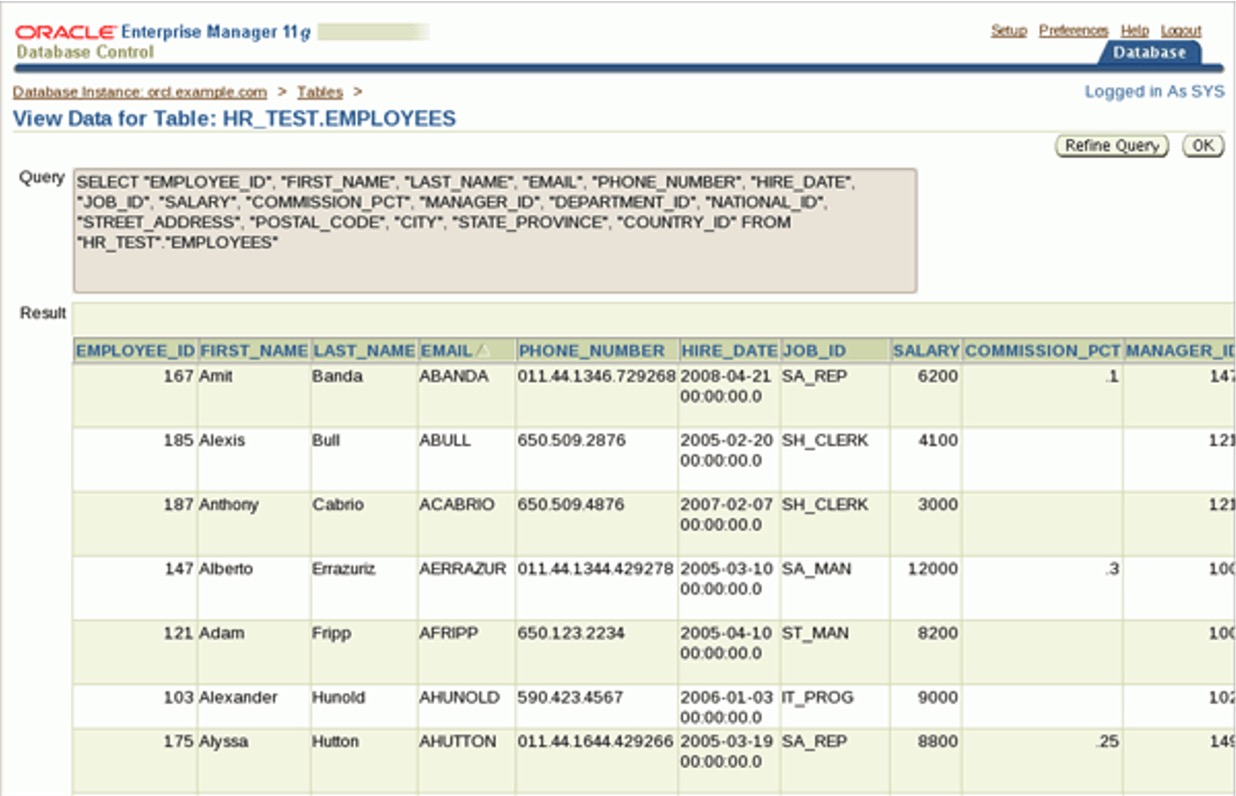Viewport: 1236px width, 796px height.
Task: Select first name cell Alexis
Action: [x=221, y=441]
